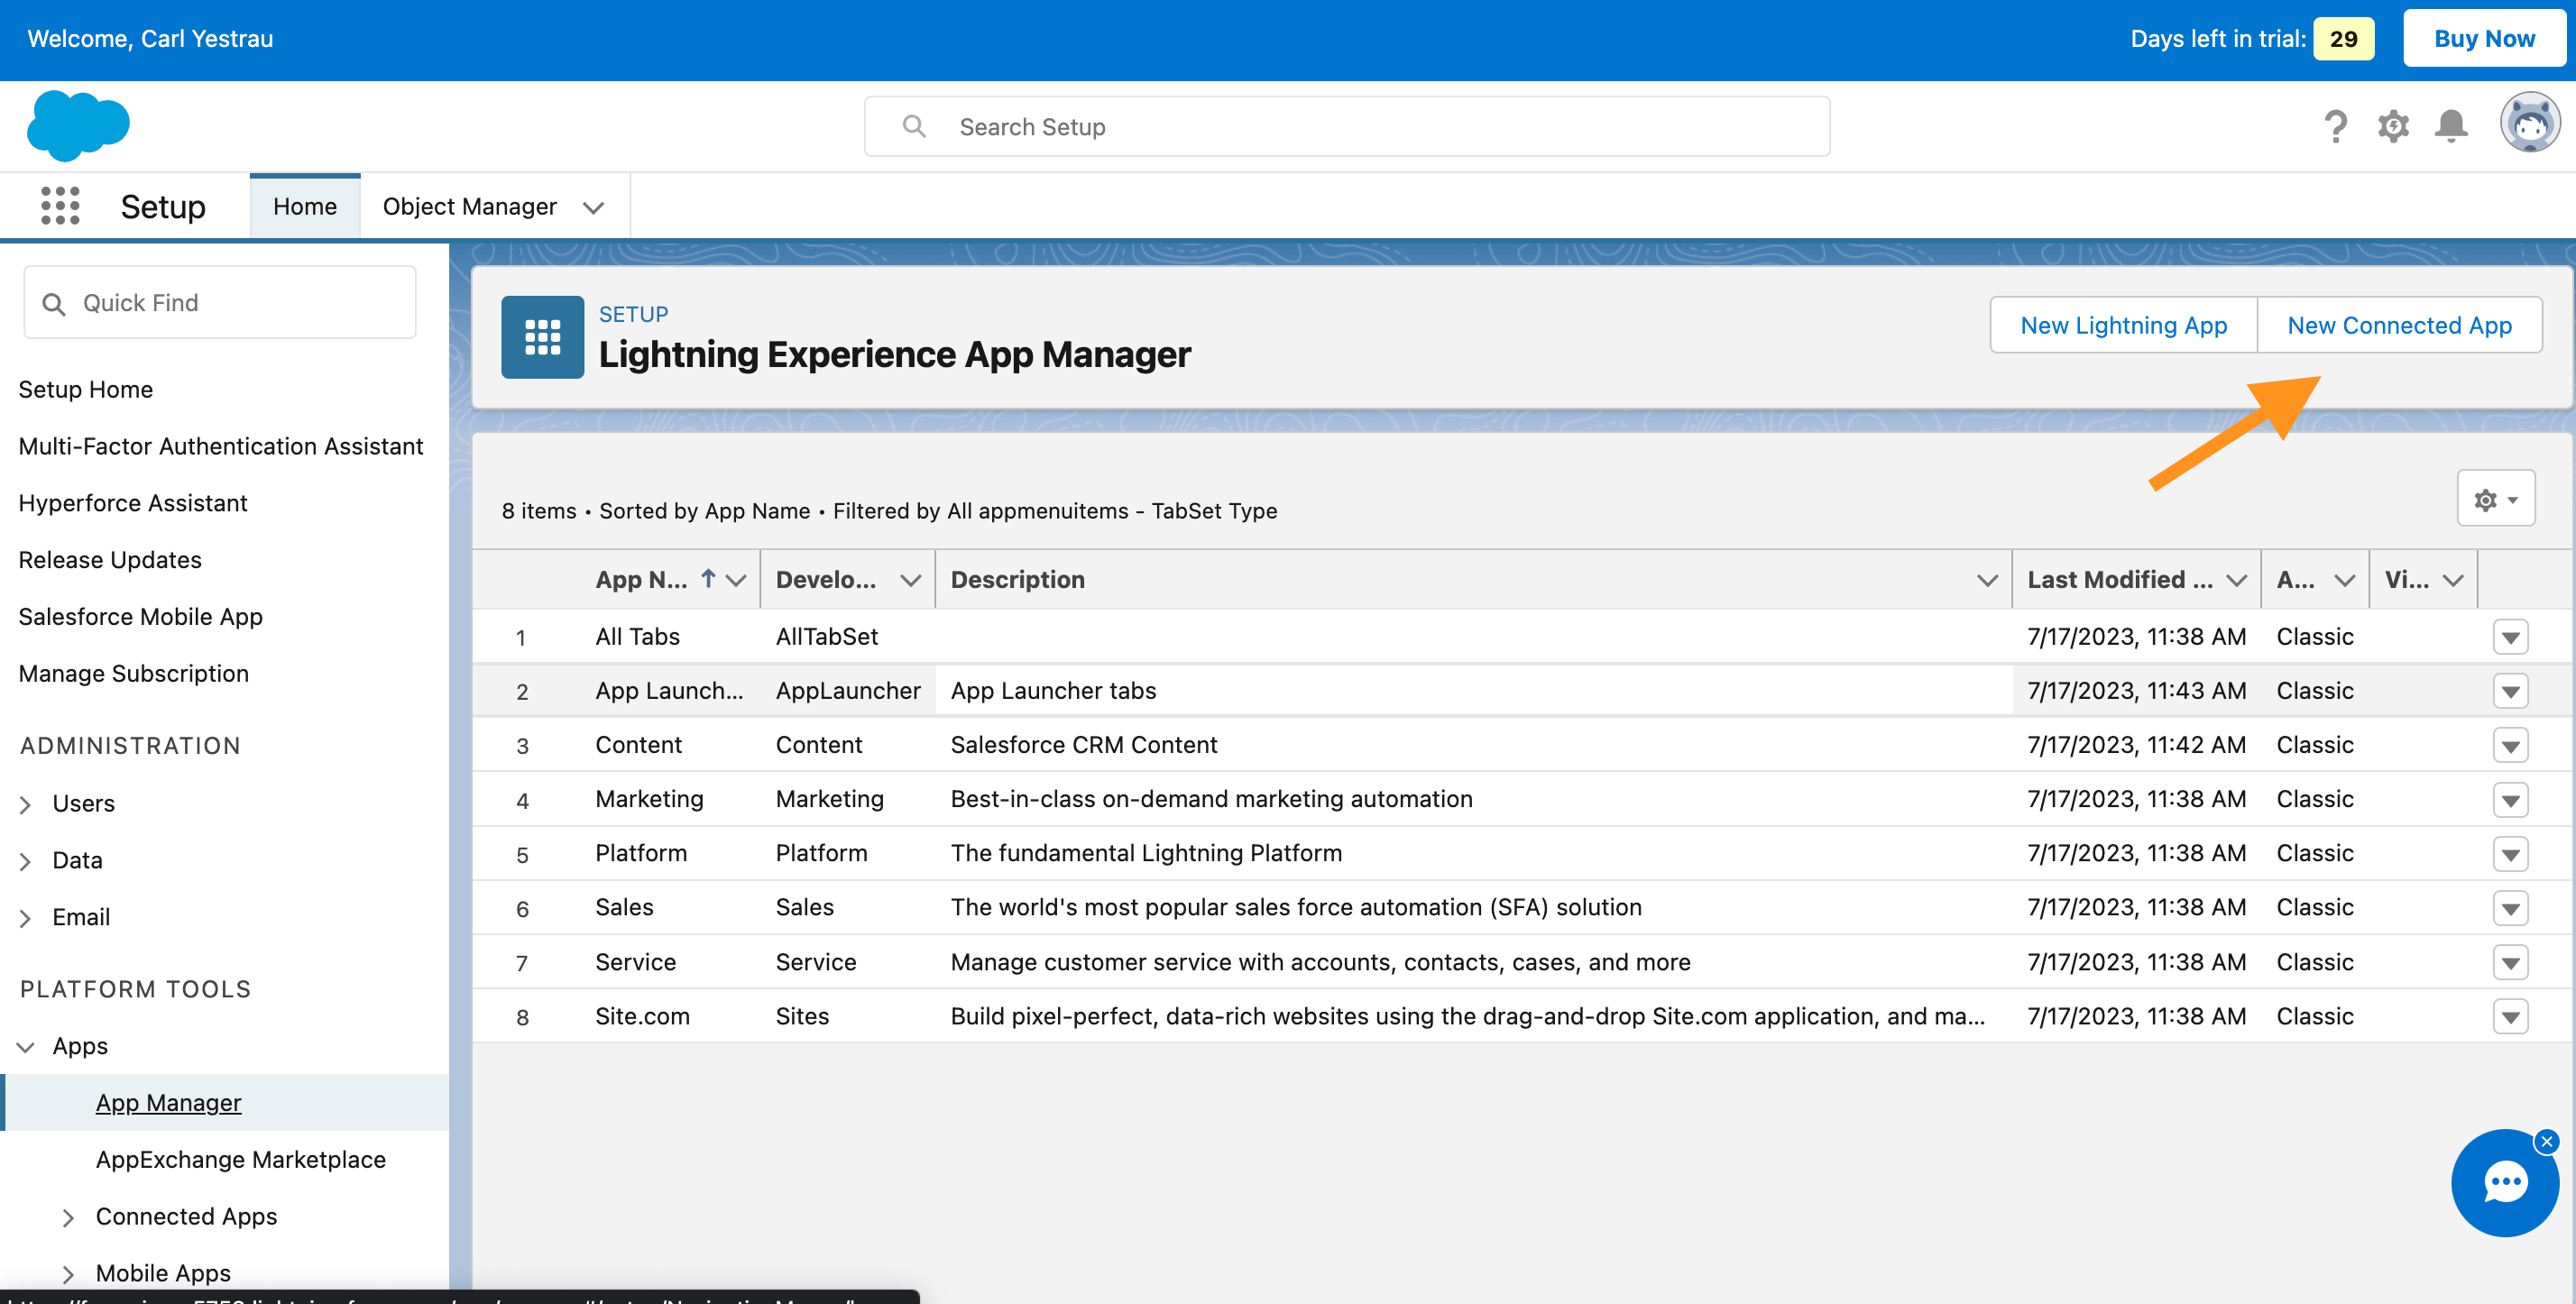Open AppExchange Marketplace in sidebar
Image resolution: width=2576 pixels, height=1304 pixels.
pos(240,1160)
